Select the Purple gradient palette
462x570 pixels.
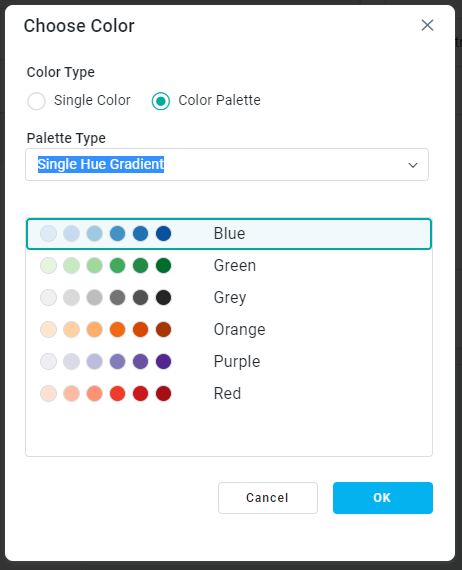pos(229,362)
